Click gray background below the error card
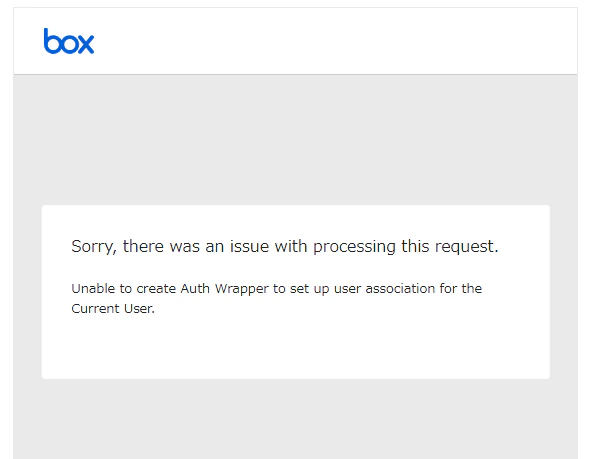The height and width of the screenshot is (459, 601). 295,420
